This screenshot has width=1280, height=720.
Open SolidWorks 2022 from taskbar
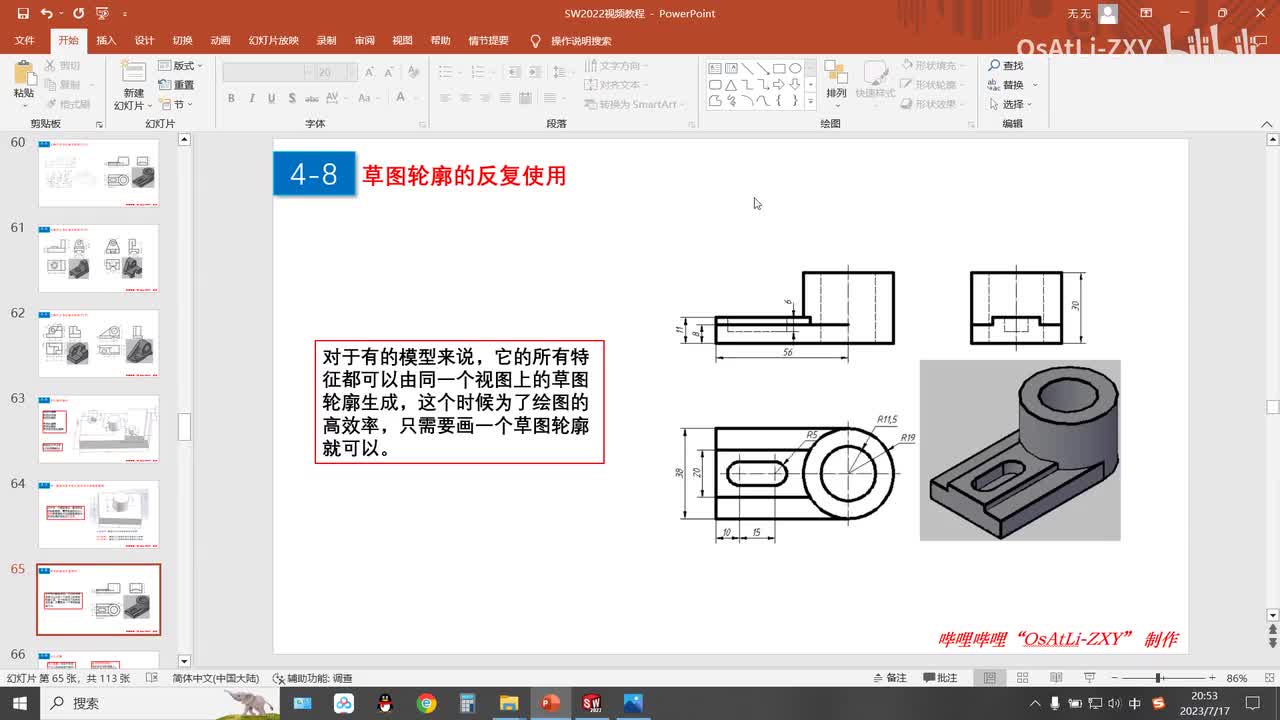tap(591, 703)
